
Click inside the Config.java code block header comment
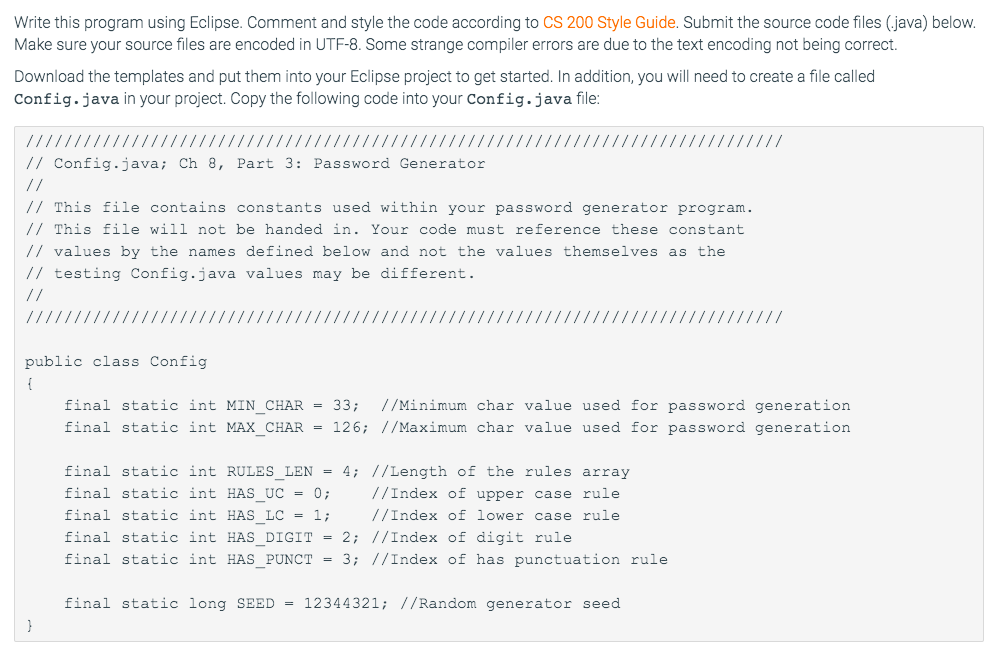pos(404,229)
